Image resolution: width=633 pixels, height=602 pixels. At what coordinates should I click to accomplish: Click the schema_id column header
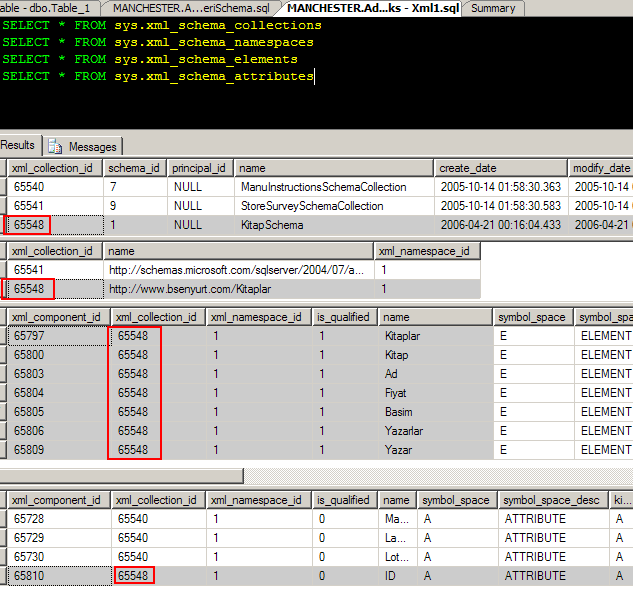tap(135, 168)
